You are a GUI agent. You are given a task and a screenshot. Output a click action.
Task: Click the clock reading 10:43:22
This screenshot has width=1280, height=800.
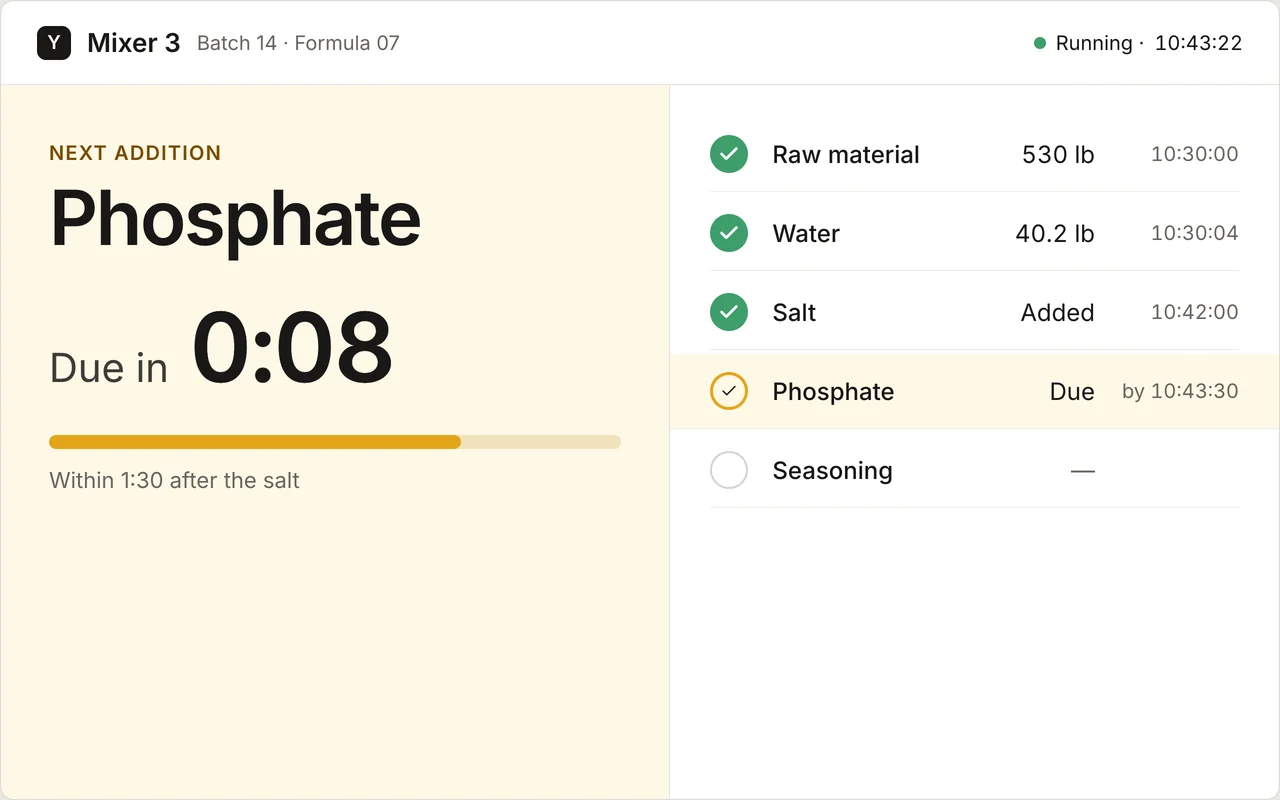1198,43
